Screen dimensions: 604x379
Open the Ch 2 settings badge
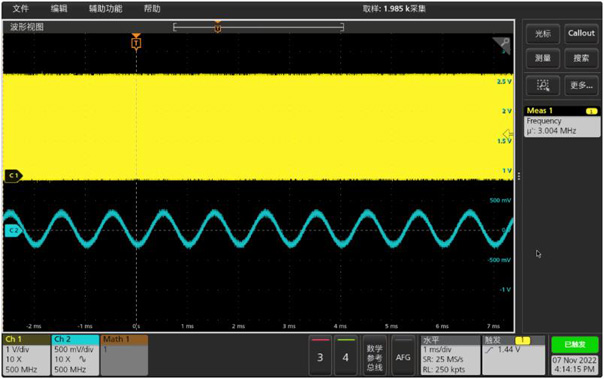point(75,355)
